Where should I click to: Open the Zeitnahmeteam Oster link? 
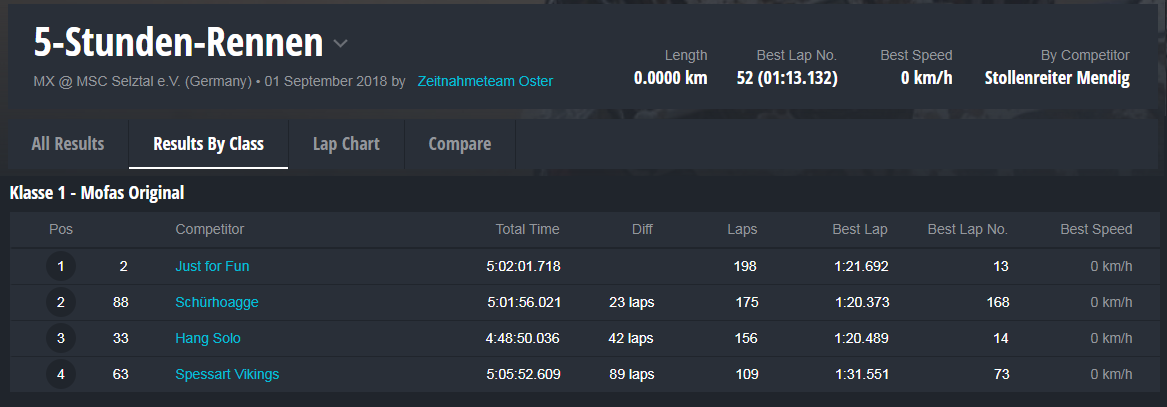click(x=485, y=81)
